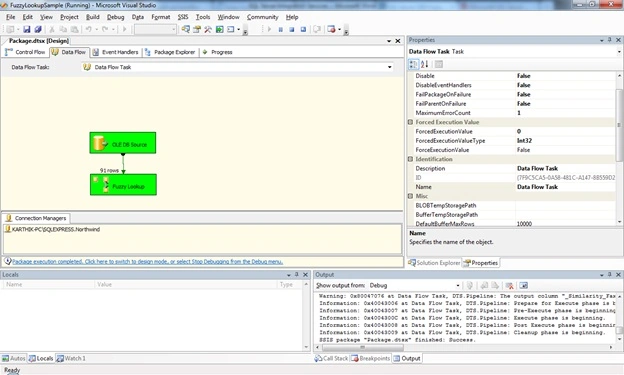Open the solution configuration combo box

pyautogui.click(x=155, y=29)
